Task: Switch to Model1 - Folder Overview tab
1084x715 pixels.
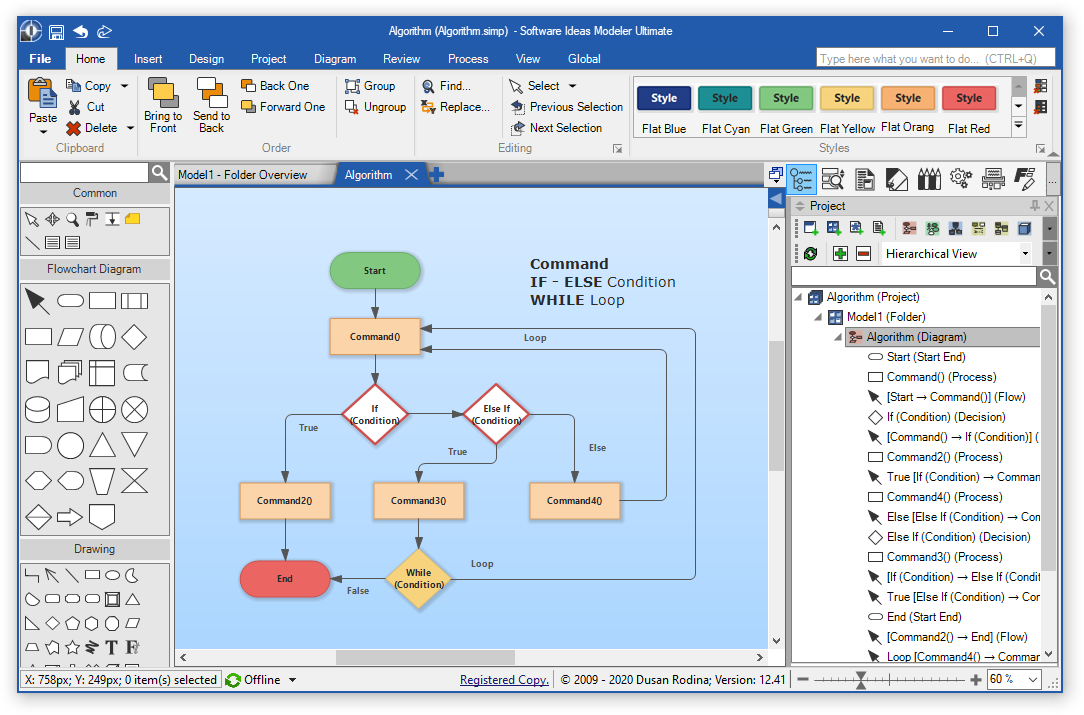Action: click(x=243, y=175)
